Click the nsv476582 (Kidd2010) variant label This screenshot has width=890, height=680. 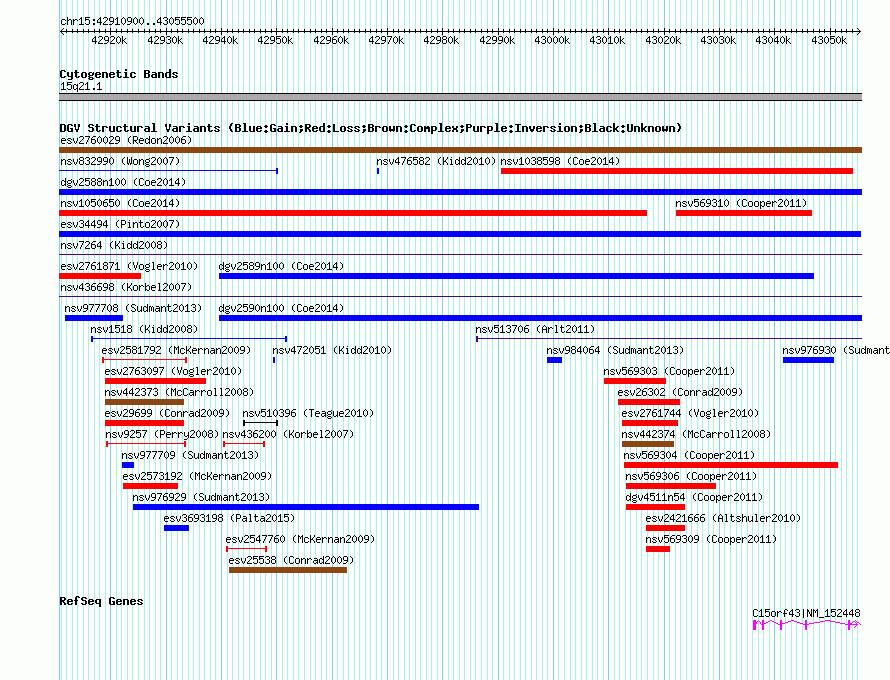[x=436, y=161]
